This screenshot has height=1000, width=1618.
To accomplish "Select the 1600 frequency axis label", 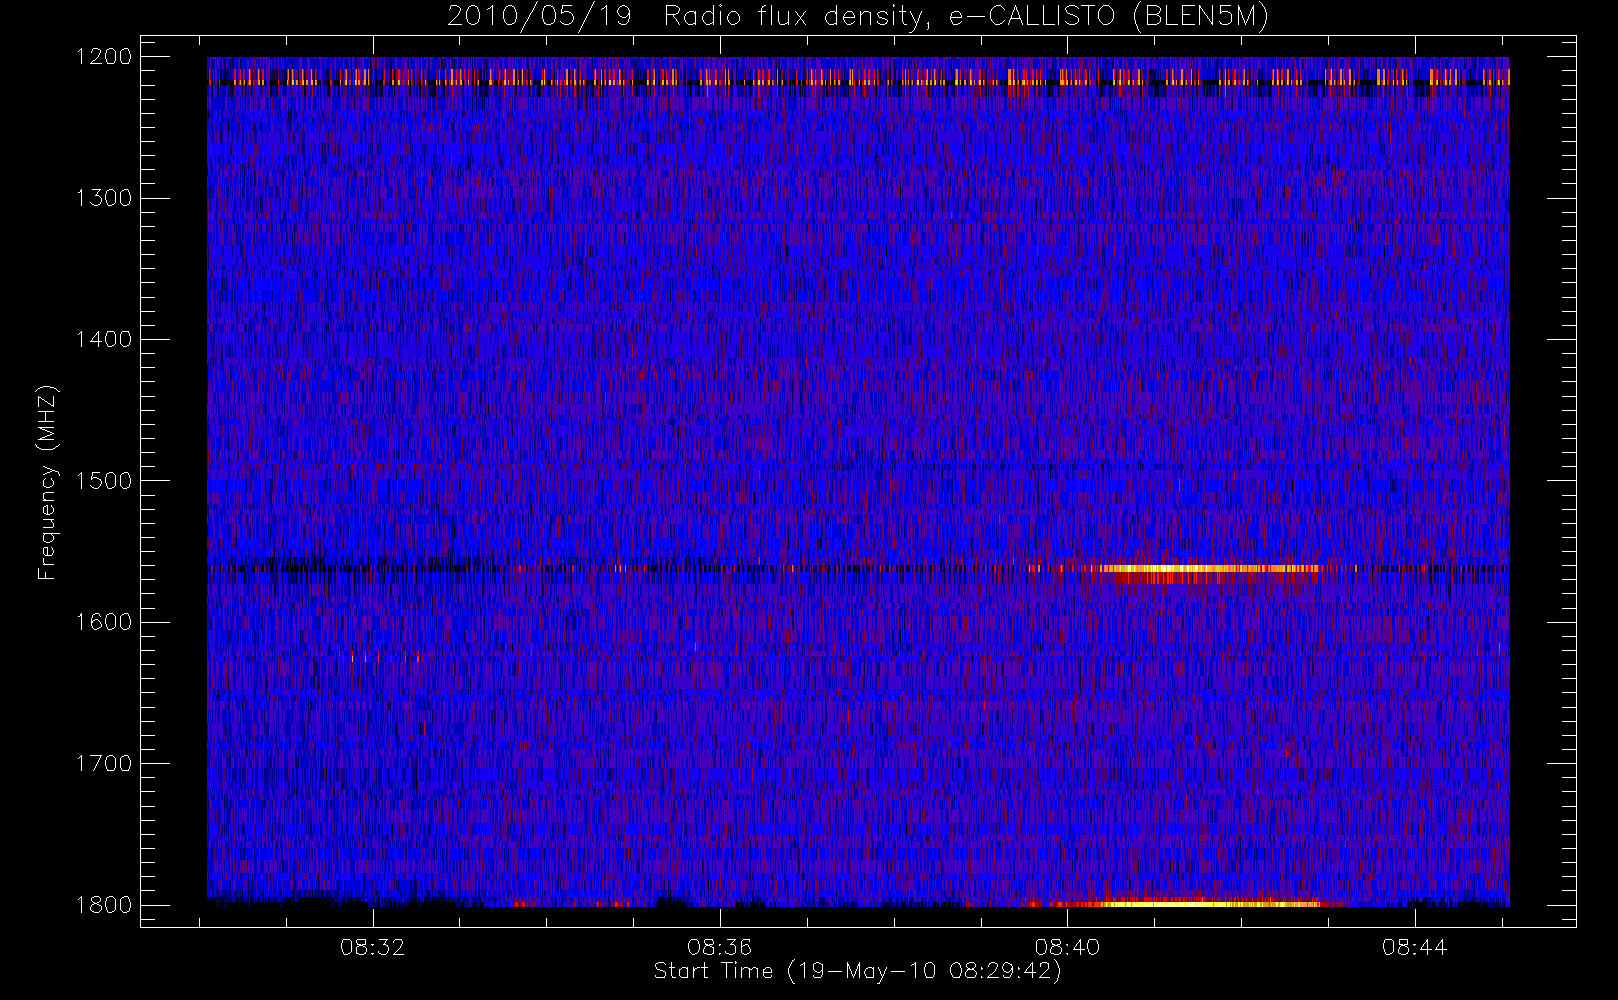I will [104, 622].
